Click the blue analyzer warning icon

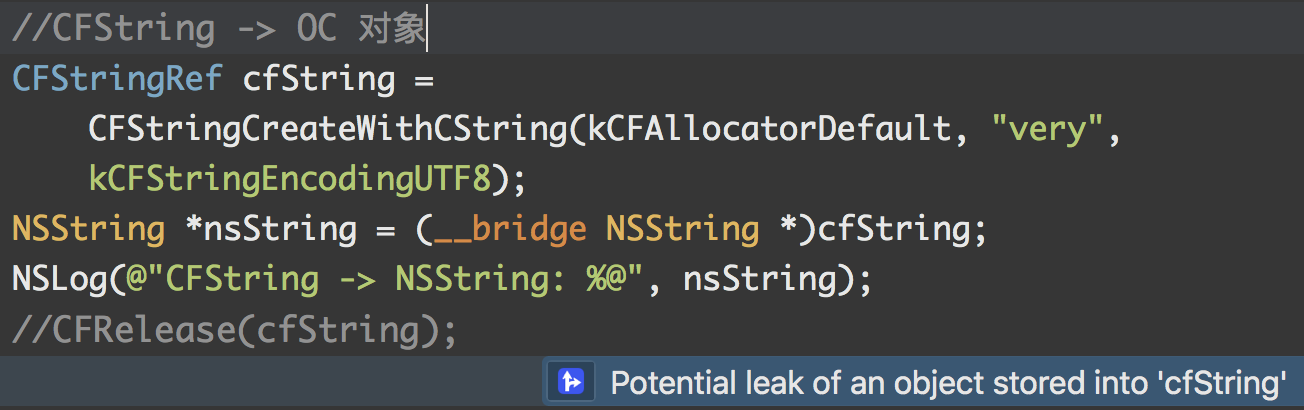pos(571,382)
